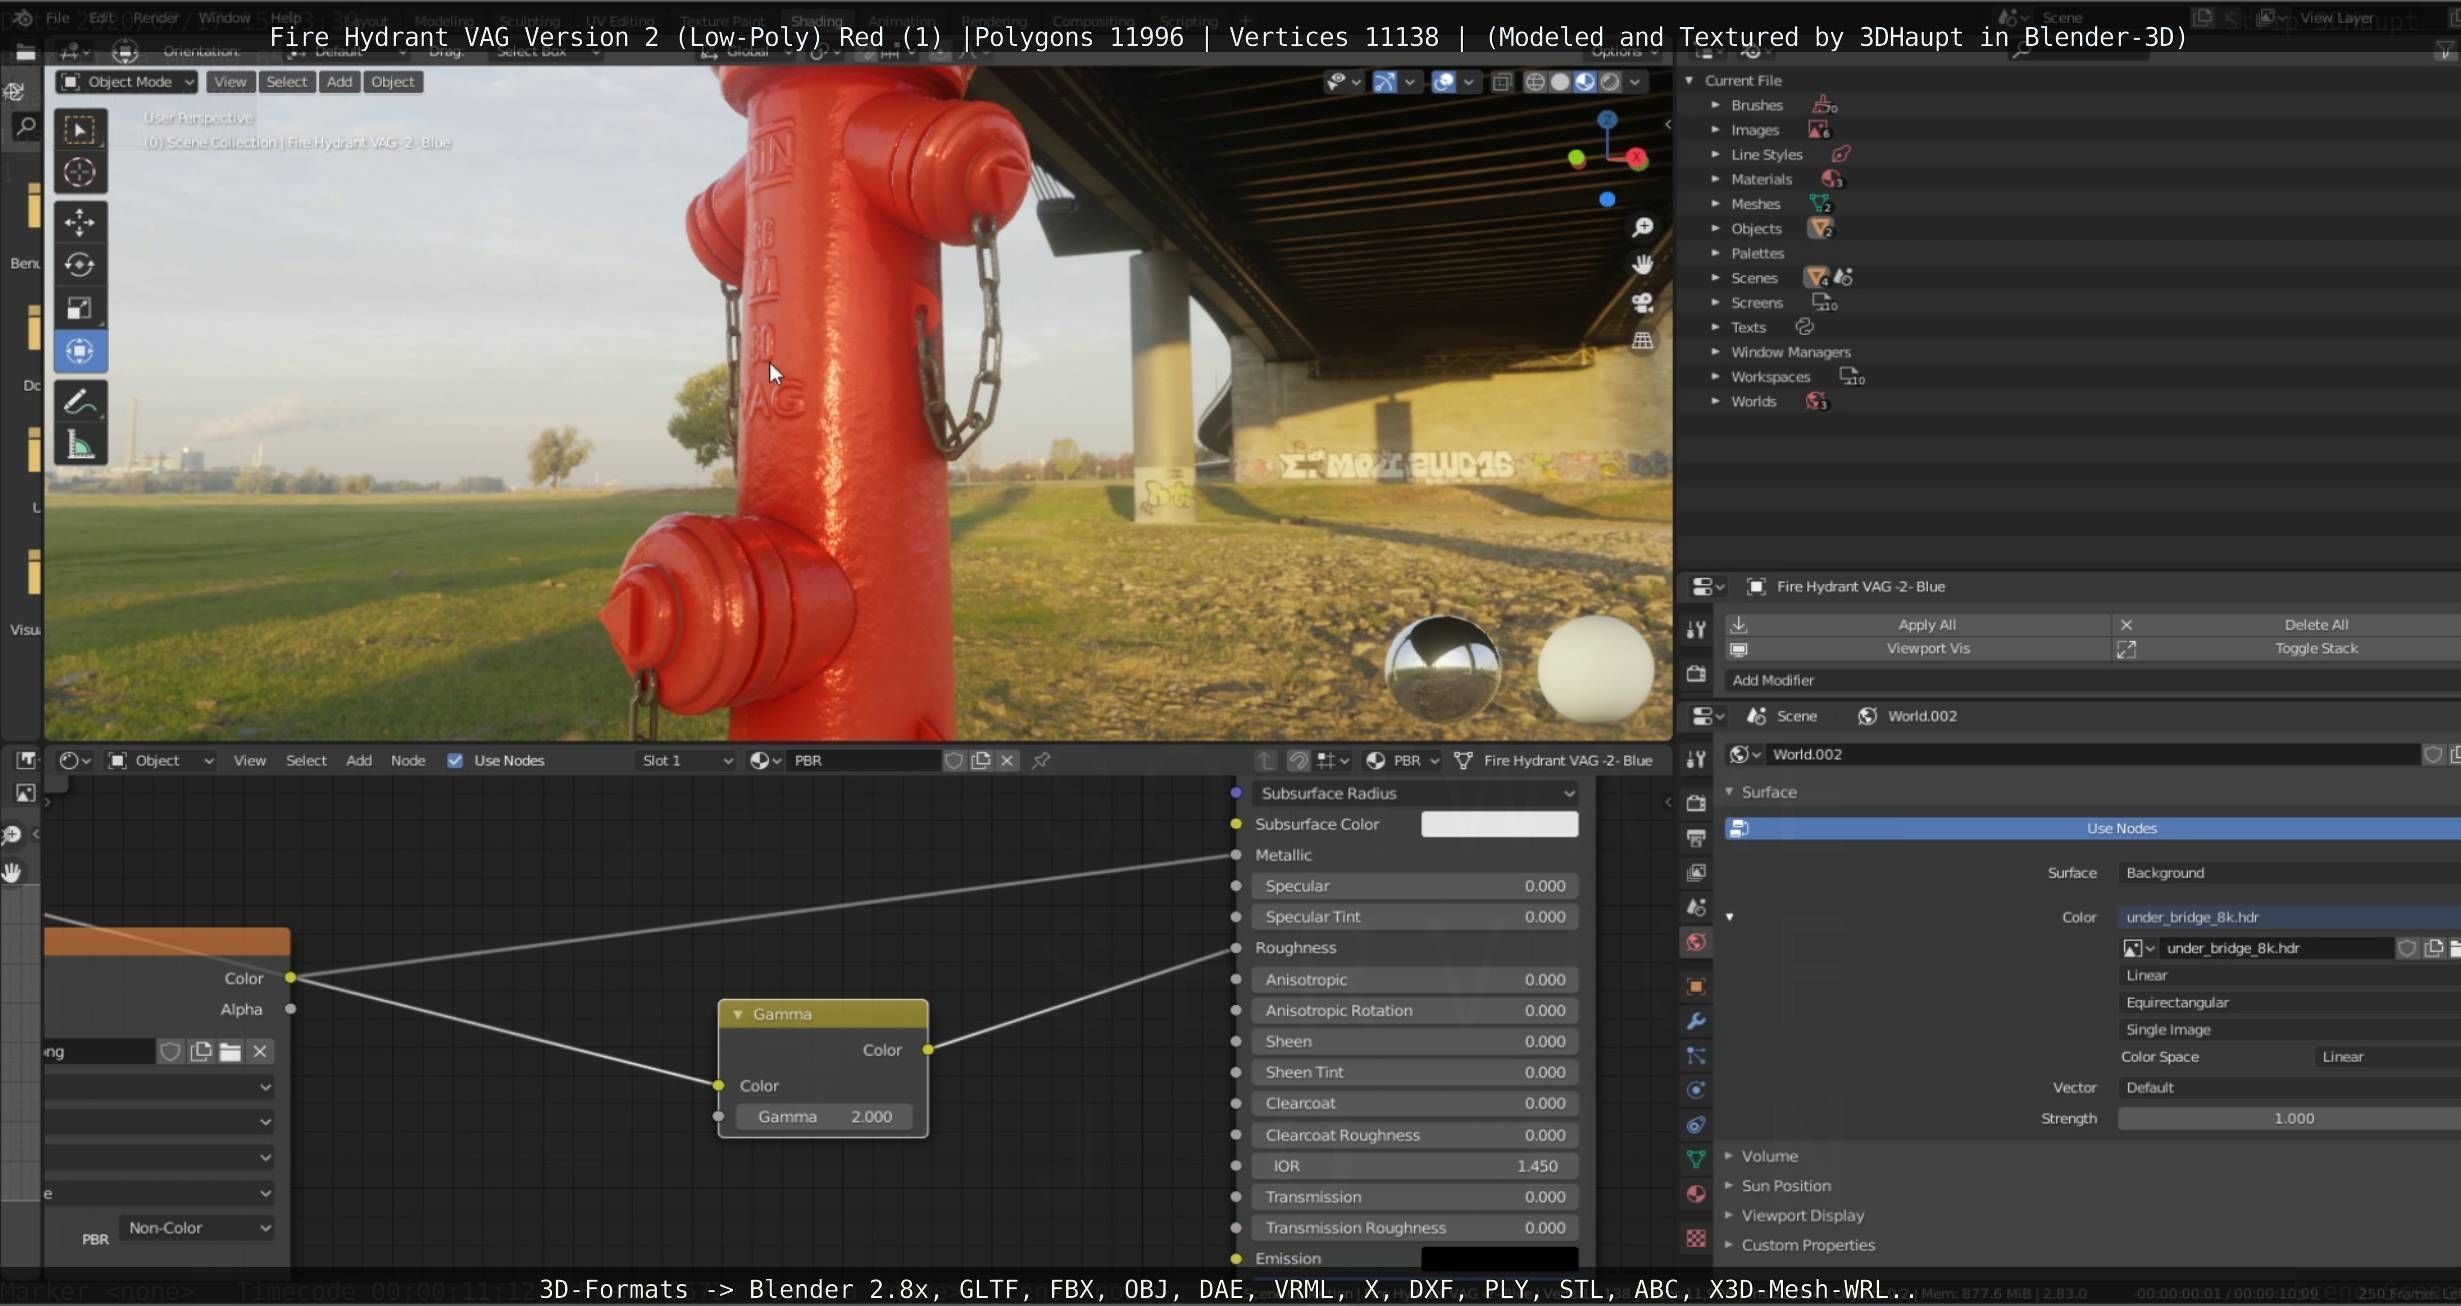Screen dimensions: 2461x1306
Task: Choose the Rotate tool
Action: pos(80,265)
